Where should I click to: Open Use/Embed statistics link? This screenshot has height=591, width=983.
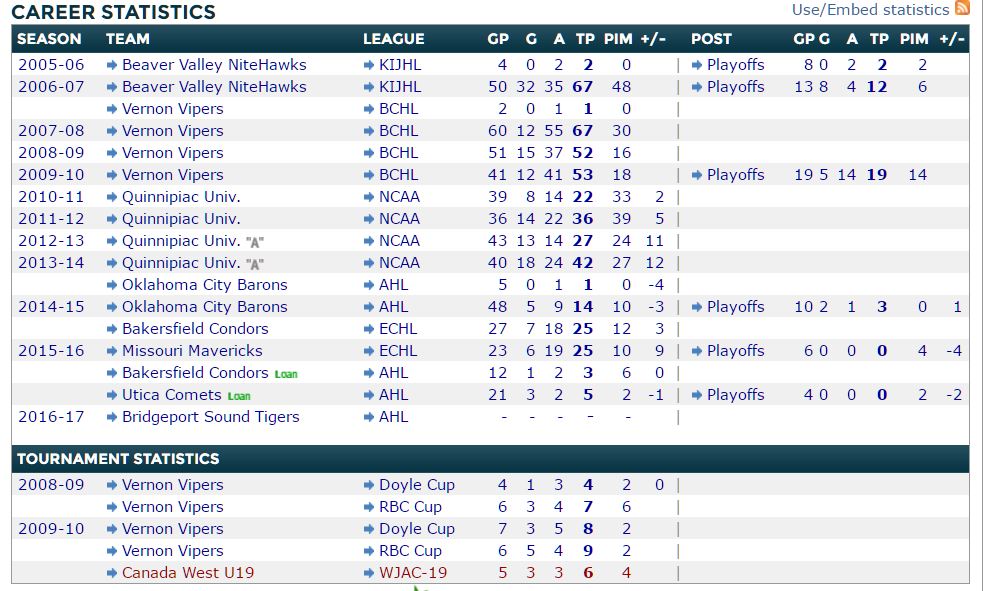(870, 10)
